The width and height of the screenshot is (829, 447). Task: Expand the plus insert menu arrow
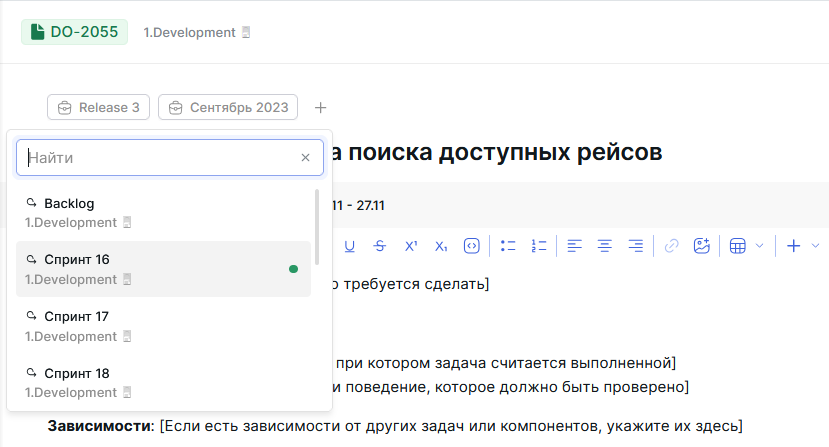coord(815,245)
